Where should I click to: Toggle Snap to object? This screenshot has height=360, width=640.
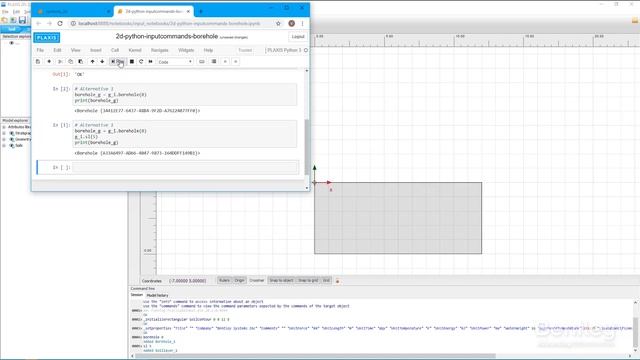click(x=281, y=280)
